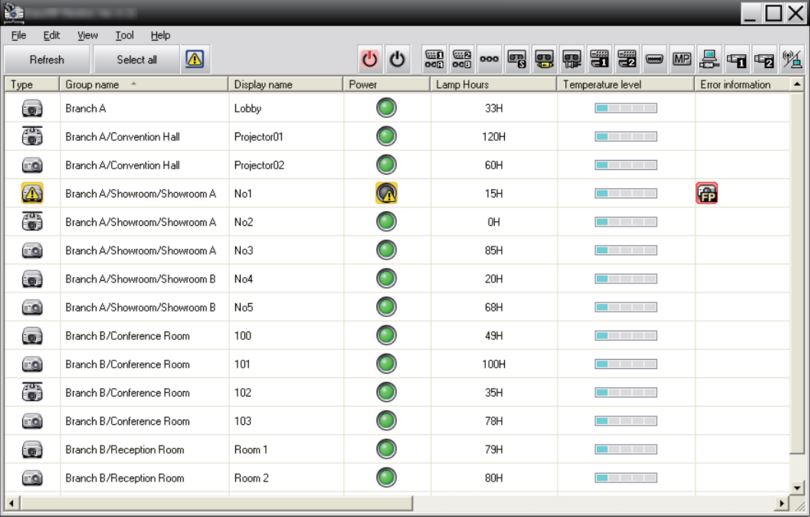The width and height of the screenshot is (810, 517).
Task: Click the yellow warning filter toolbar icon
Action: point(194,60)
